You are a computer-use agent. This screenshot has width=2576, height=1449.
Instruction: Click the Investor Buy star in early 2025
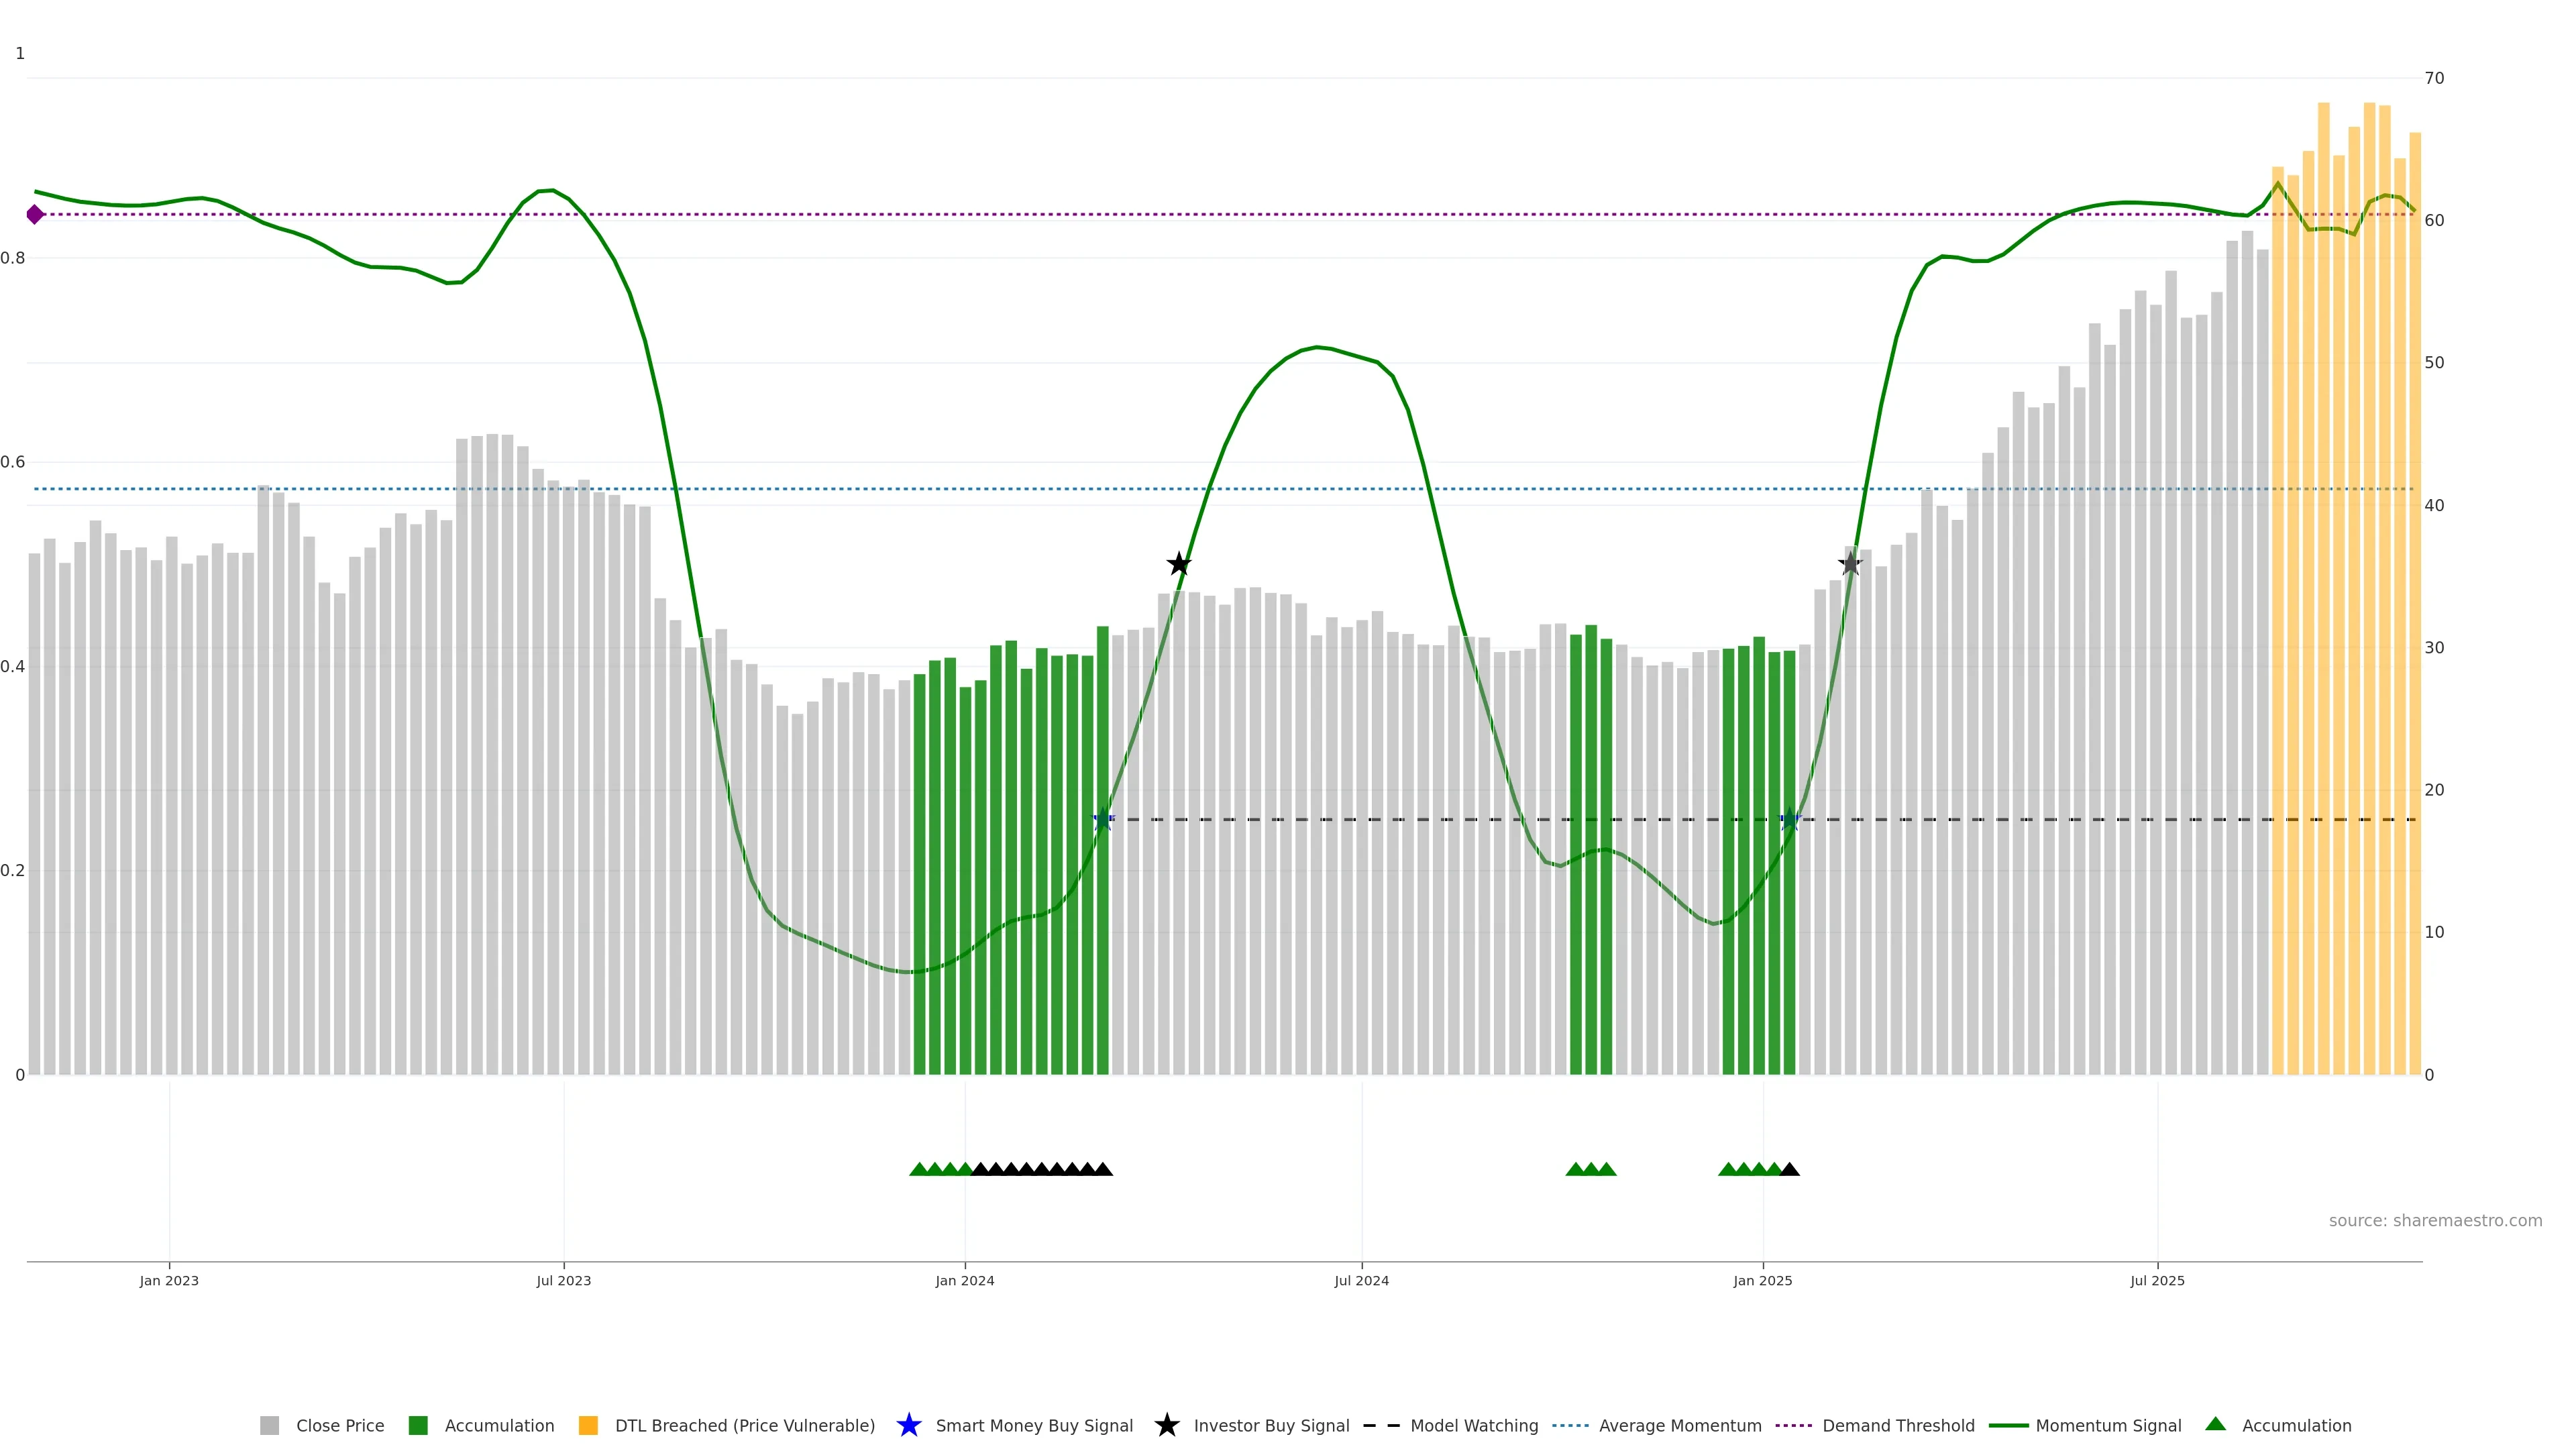[x=1850, y=564]
